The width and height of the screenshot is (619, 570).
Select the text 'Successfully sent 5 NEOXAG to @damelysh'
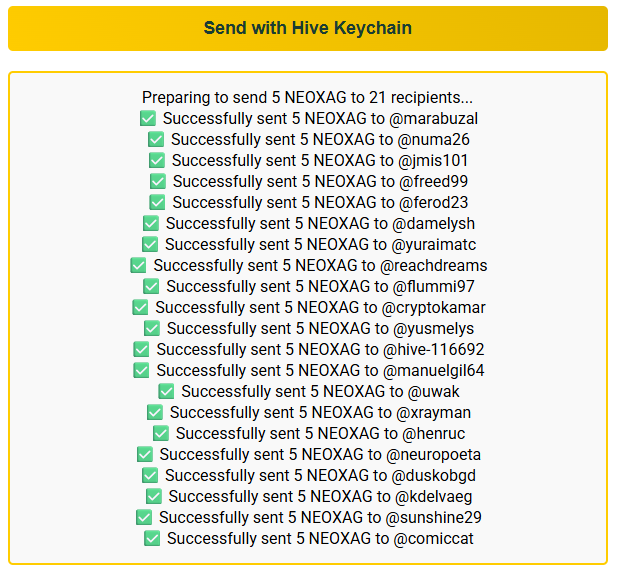coord(320,223)
